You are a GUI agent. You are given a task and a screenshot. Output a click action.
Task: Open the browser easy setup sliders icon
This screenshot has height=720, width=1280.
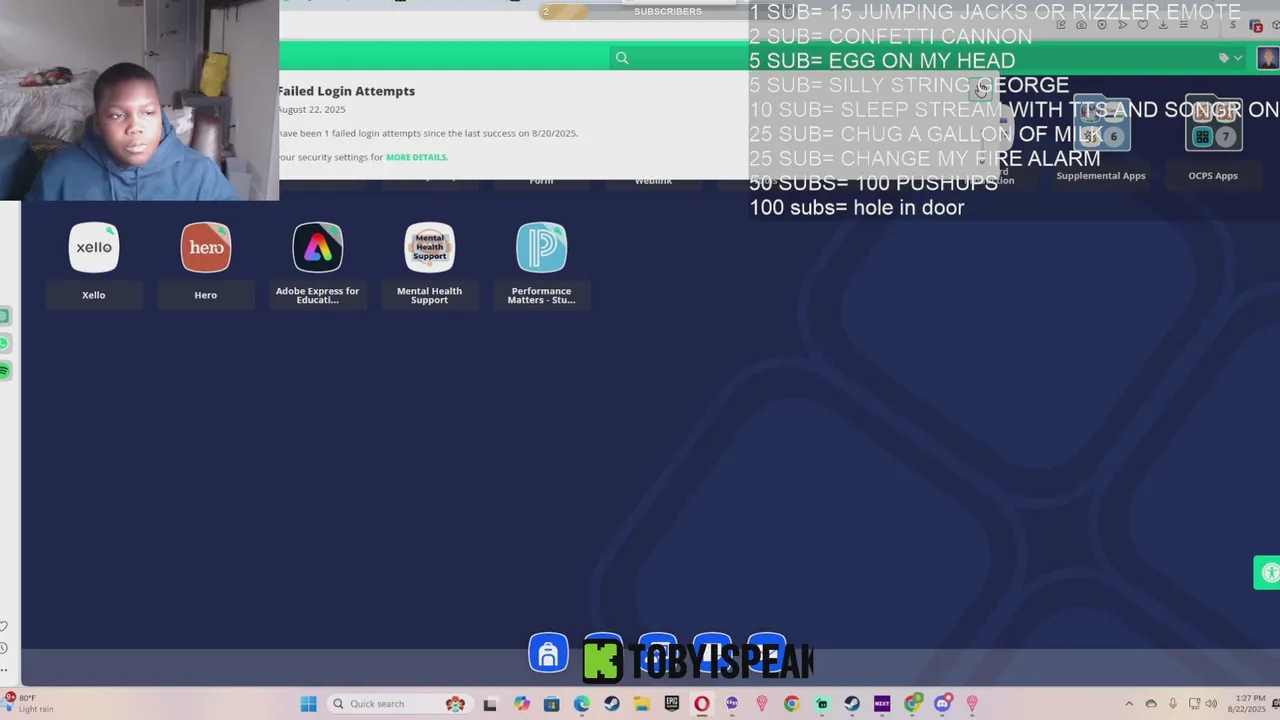point(1184,25)
